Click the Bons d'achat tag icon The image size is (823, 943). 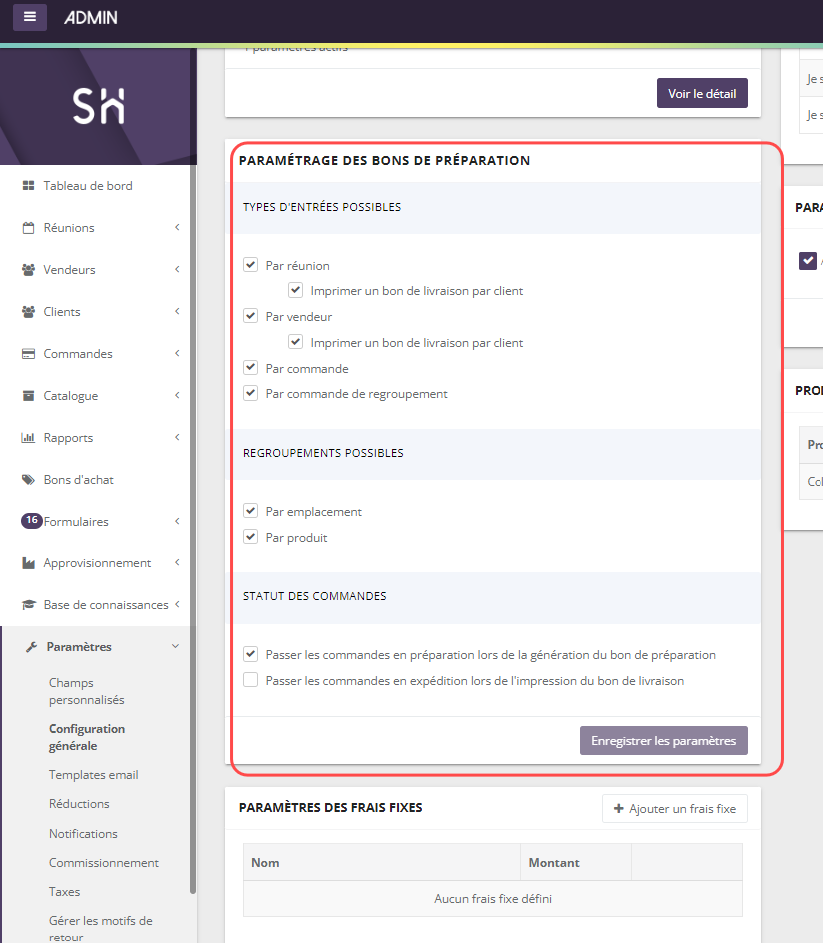[28, 480]
